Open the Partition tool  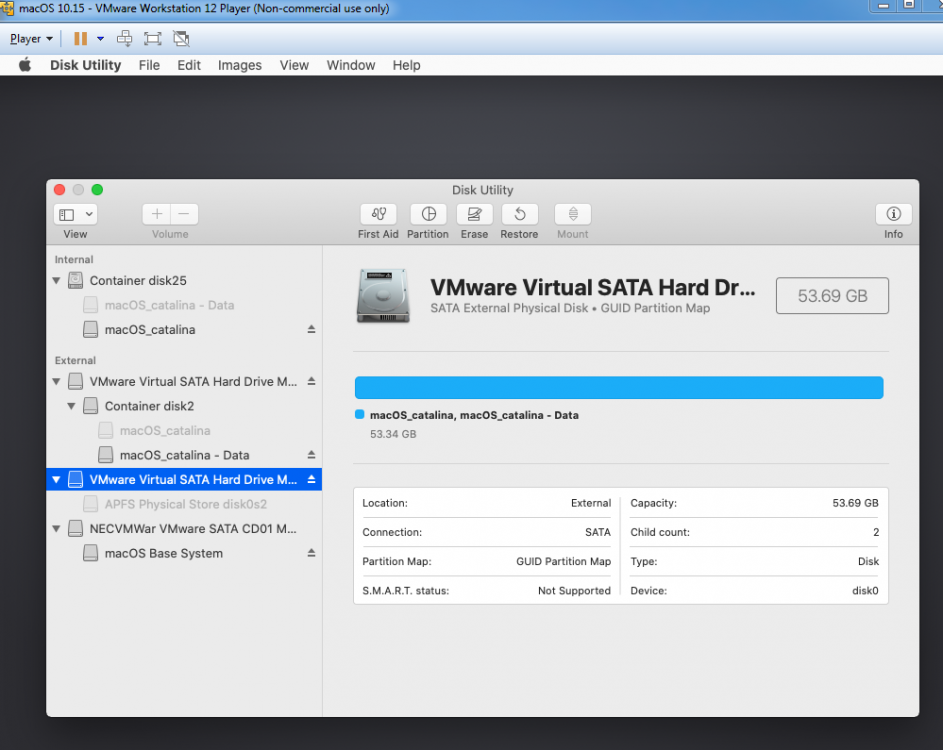click(x=428, y=214)
